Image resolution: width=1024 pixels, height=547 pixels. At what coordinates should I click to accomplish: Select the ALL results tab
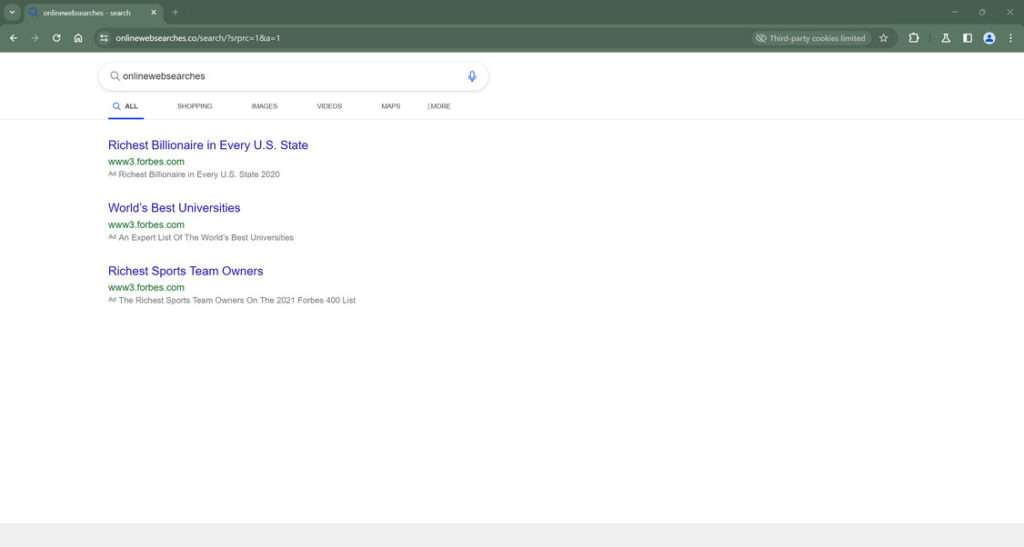pyautogui.click(x=125, y=106)
